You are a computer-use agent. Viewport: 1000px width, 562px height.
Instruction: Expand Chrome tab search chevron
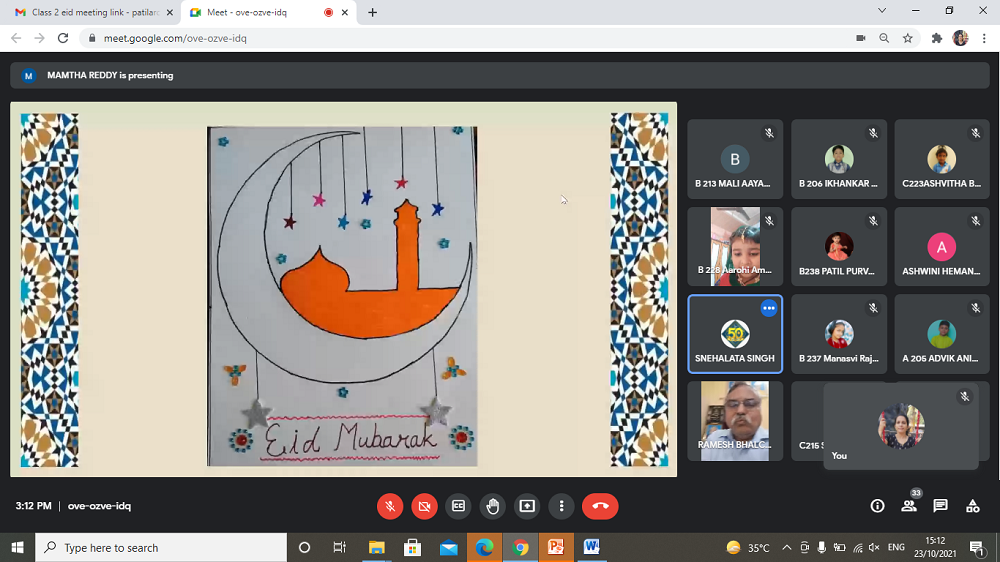point(881,11)
